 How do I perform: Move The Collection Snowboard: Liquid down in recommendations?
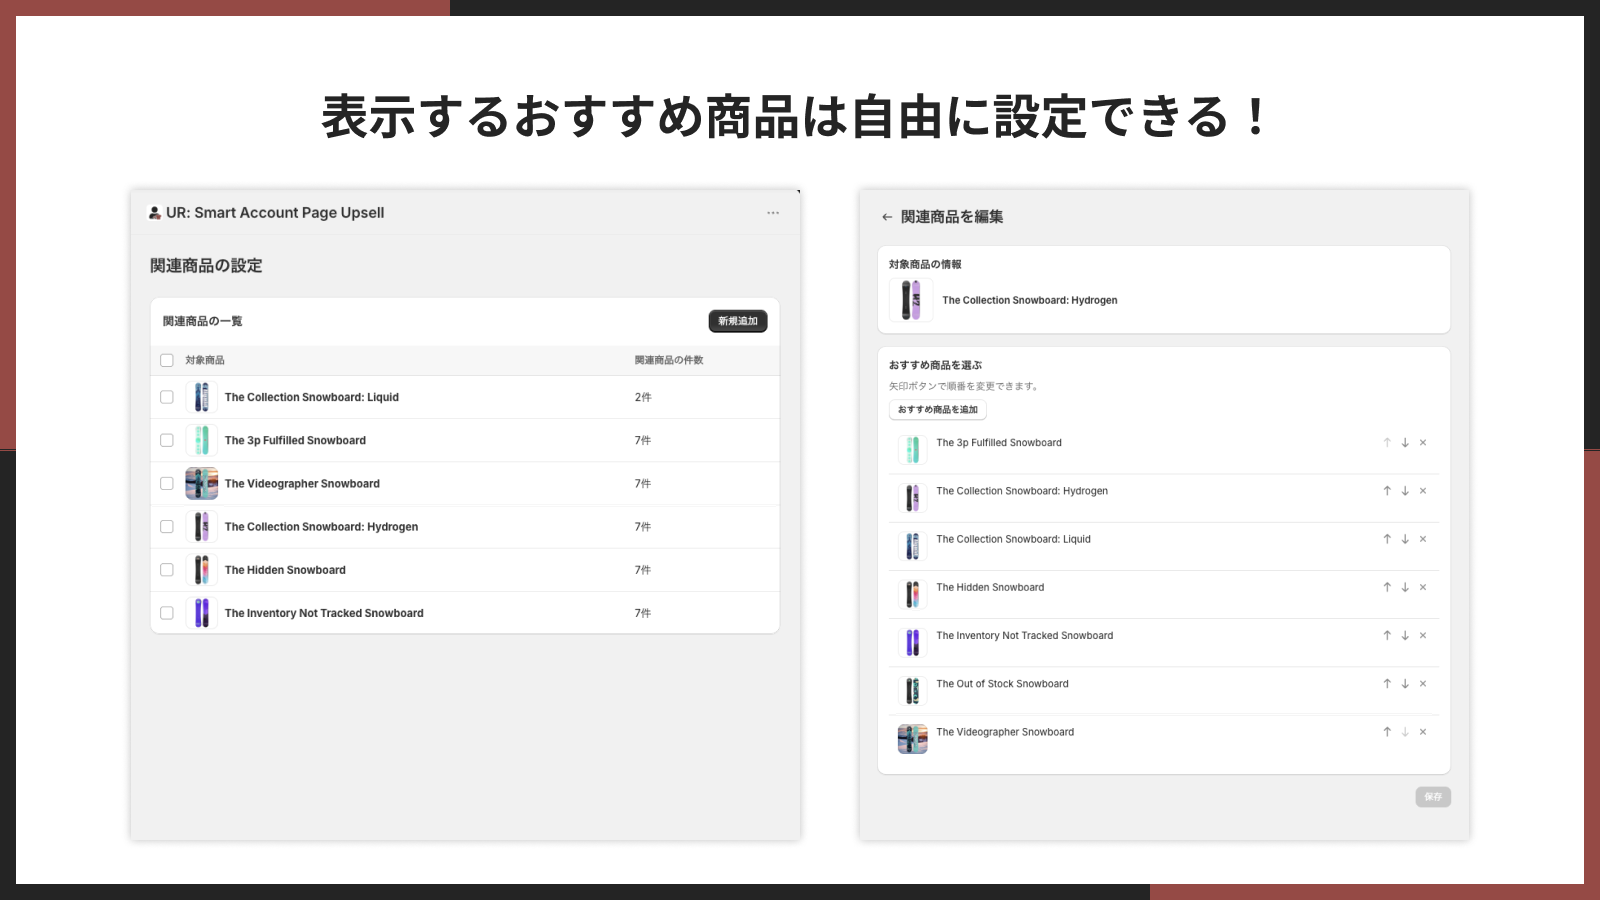pyautogui.click(x=1405, y=539)
